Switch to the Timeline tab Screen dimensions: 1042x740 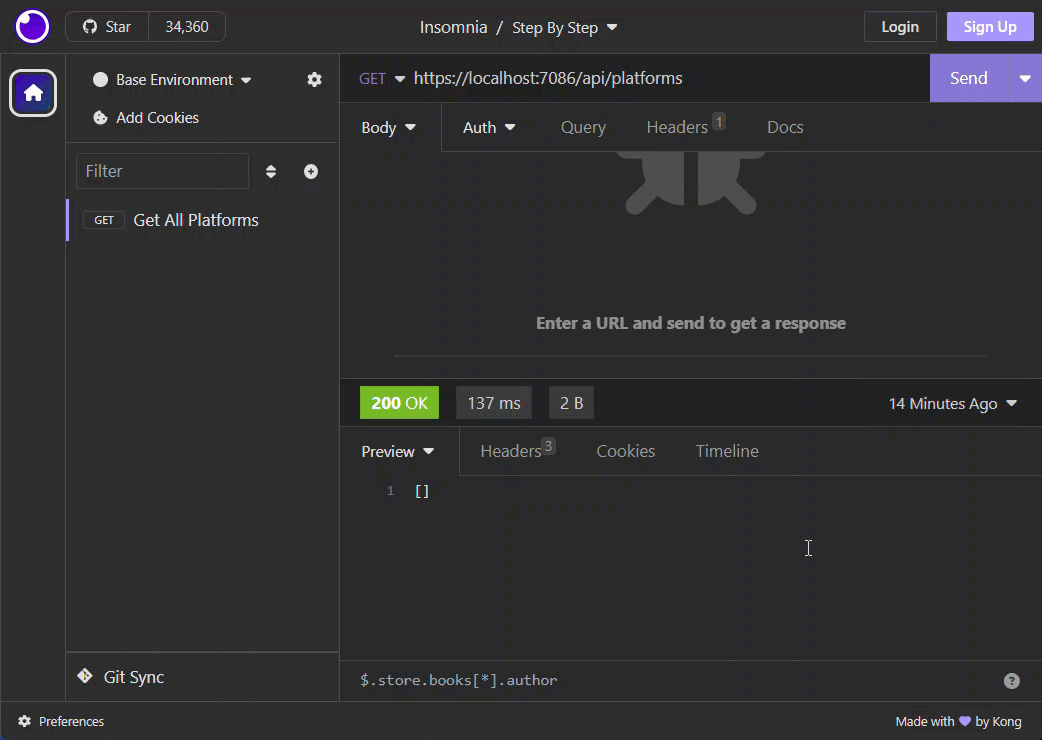point(726,451)
